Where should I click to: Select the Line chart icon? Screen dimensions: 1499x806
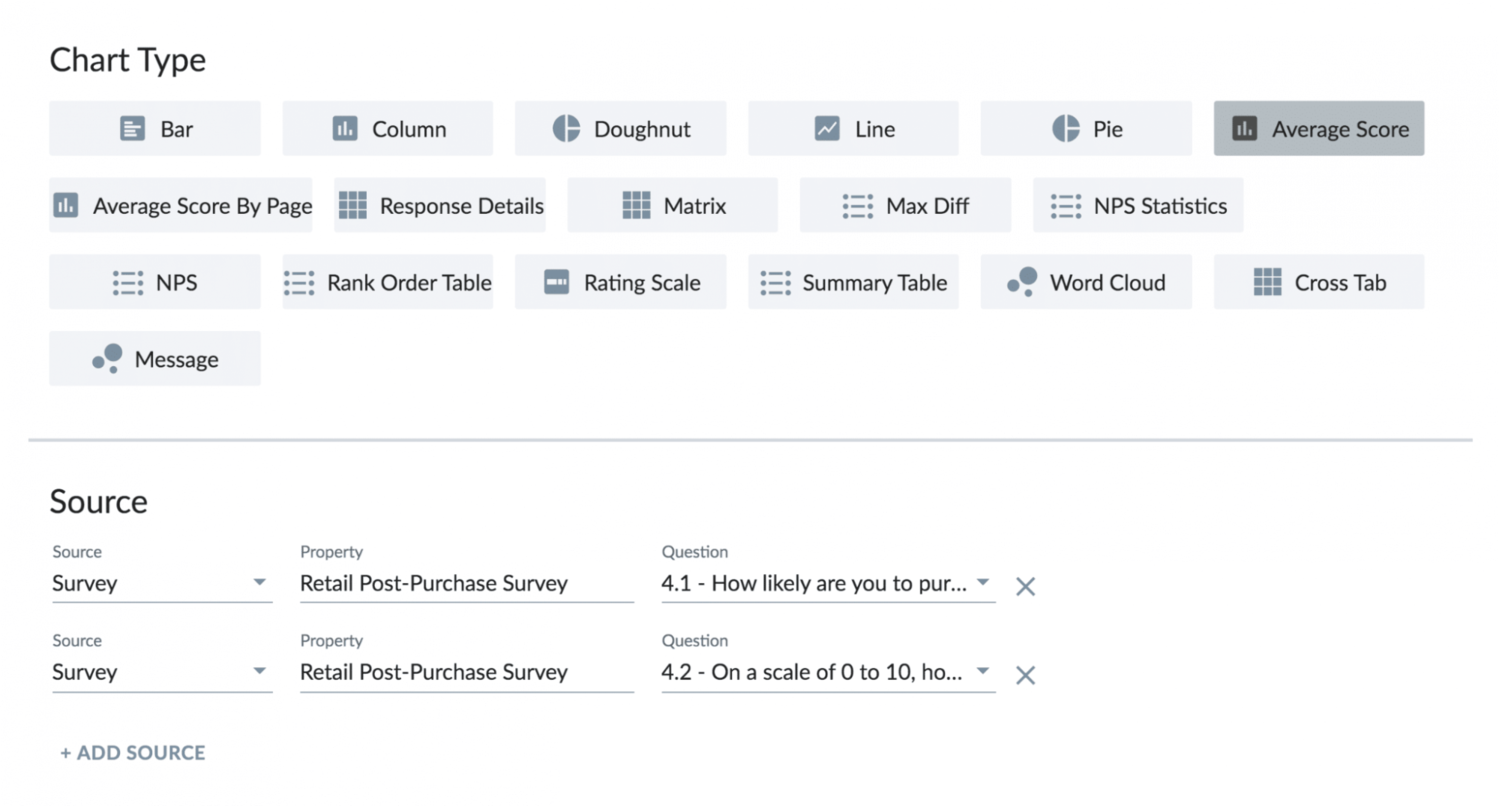tap(827, 129)
